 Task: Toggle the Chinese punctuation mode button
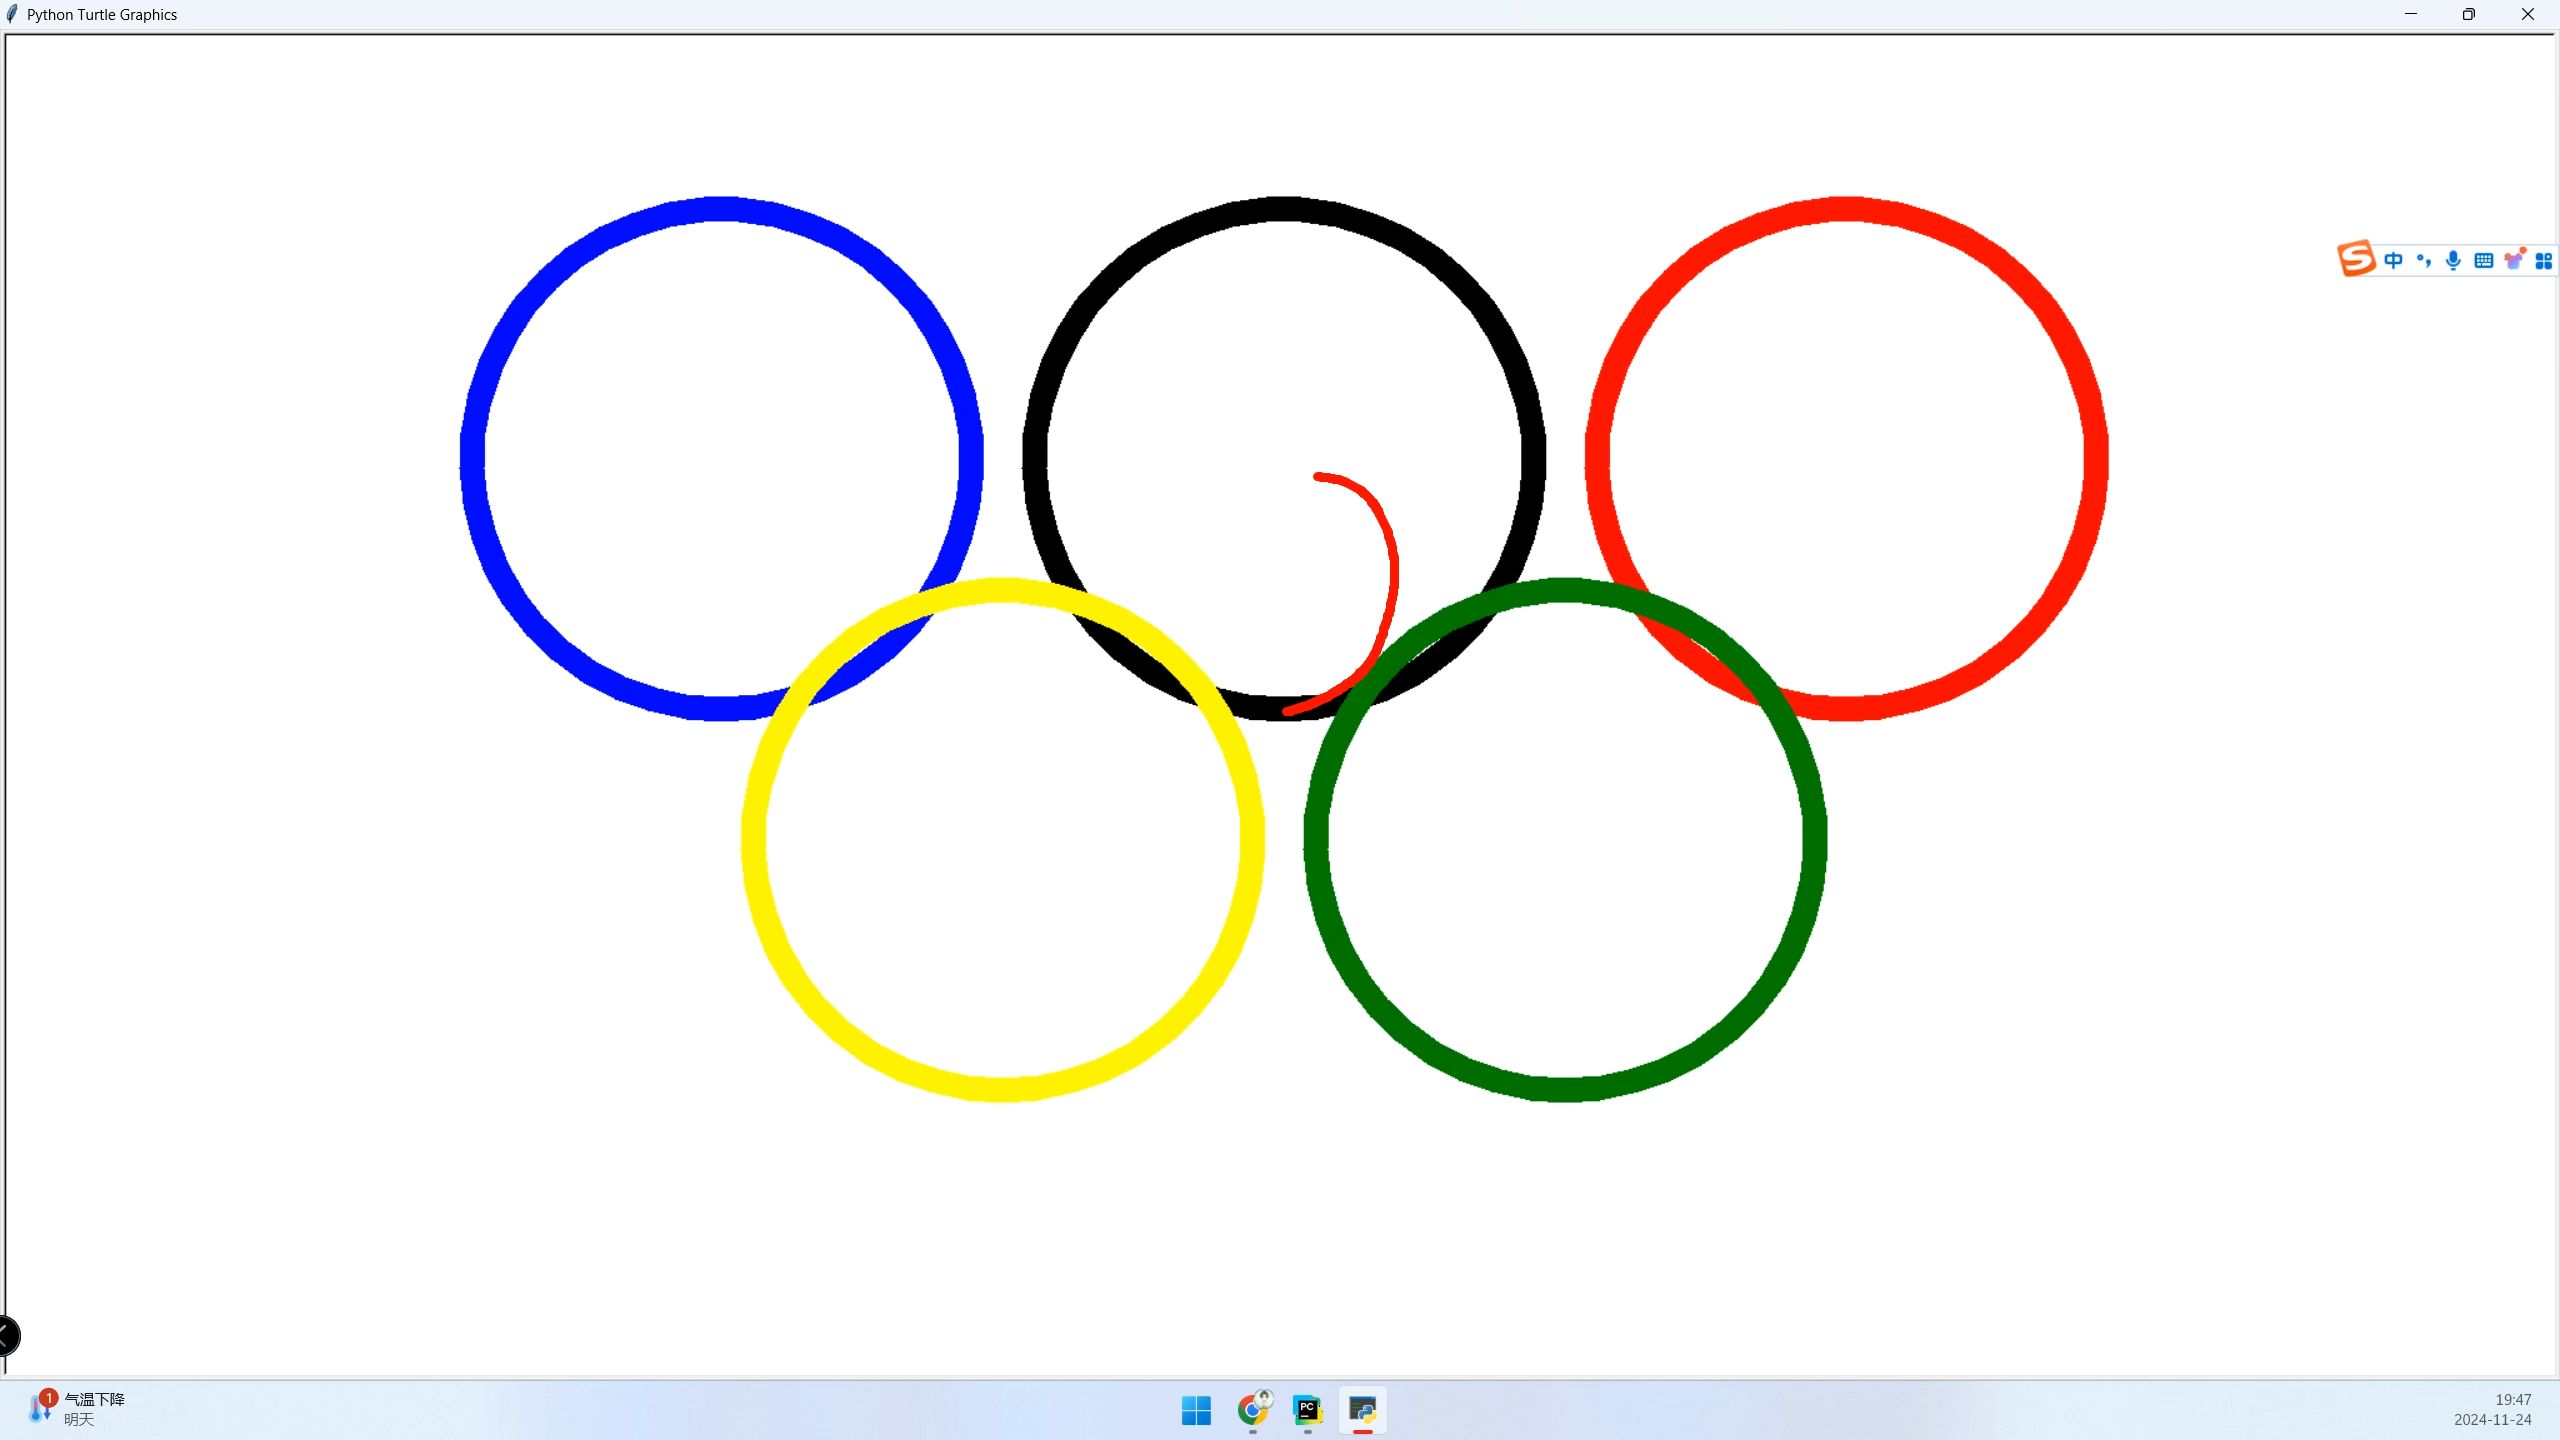(x=2423, y=261)
